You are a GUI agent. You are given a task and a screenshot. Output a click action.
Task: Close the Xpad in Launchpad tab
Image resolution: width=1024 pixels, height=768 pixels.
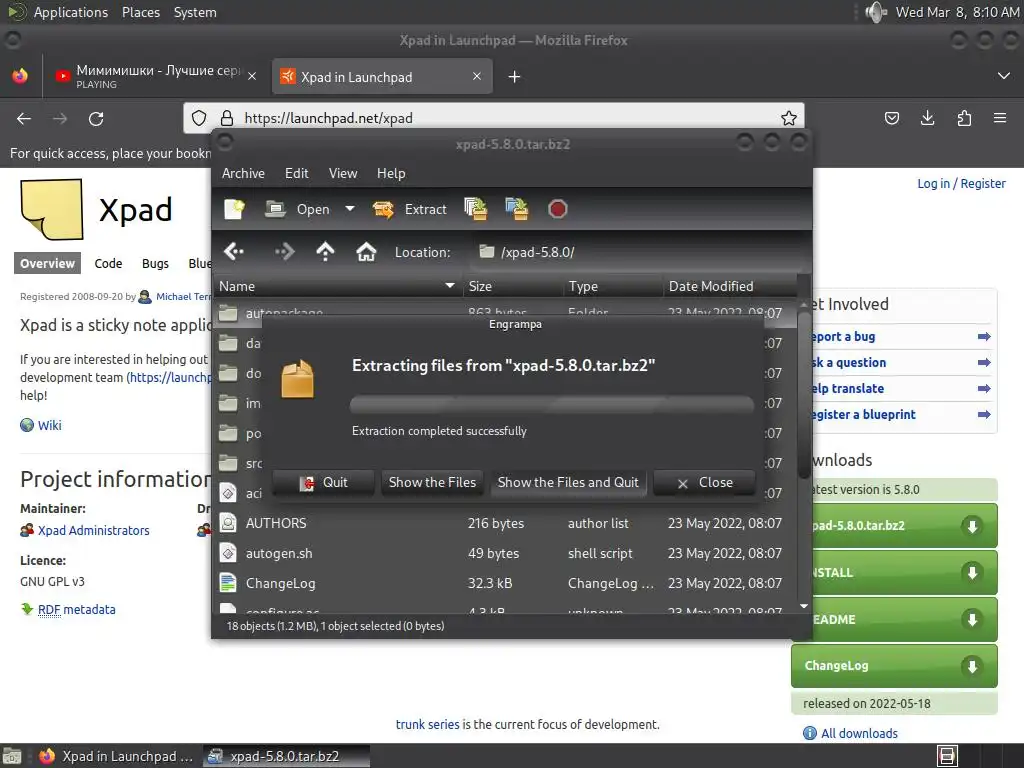click(x=477, y=76)
